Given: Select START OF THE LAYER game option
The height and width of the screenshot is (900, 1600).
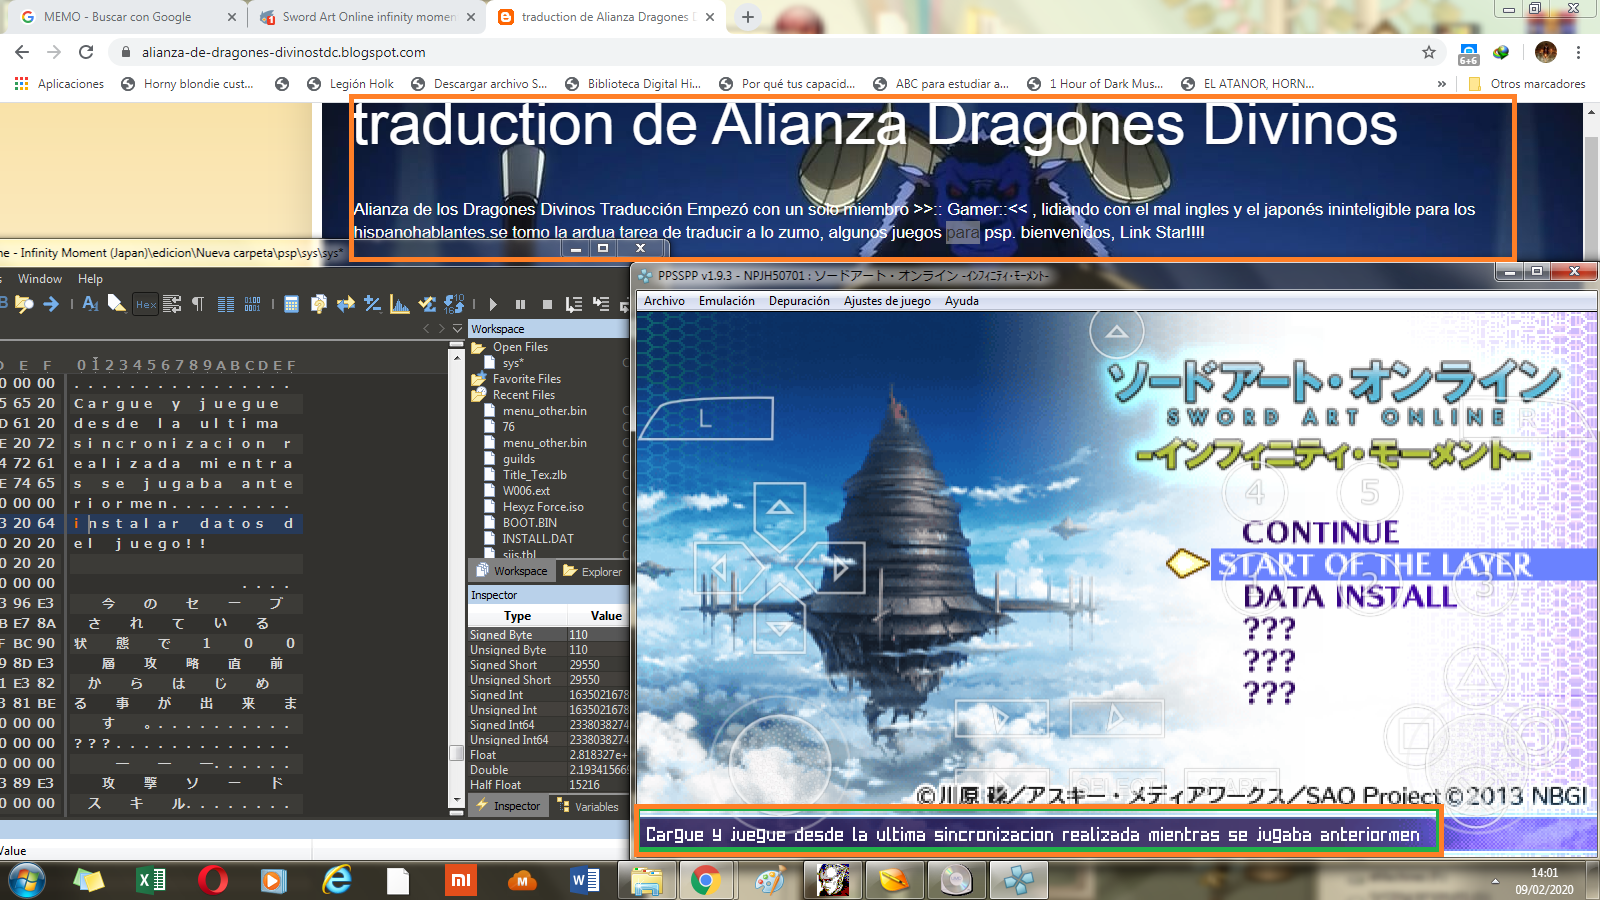Looking at the screenshot, I should tap(1374, 565).
